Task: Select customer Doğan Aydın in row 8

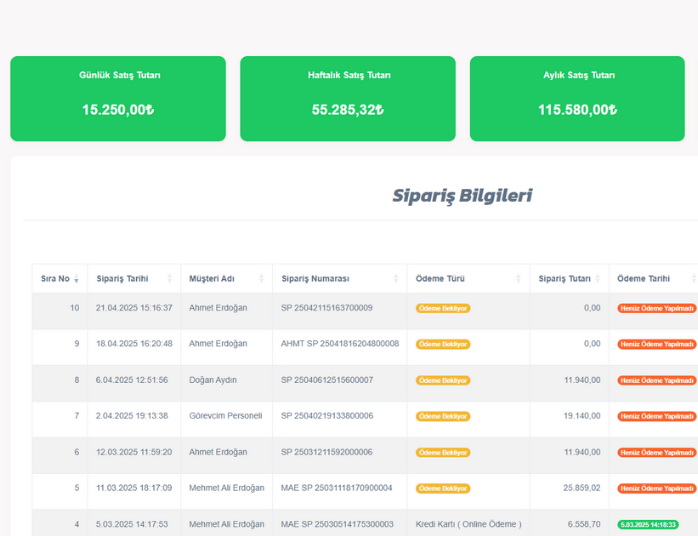Action: (213, 380)
